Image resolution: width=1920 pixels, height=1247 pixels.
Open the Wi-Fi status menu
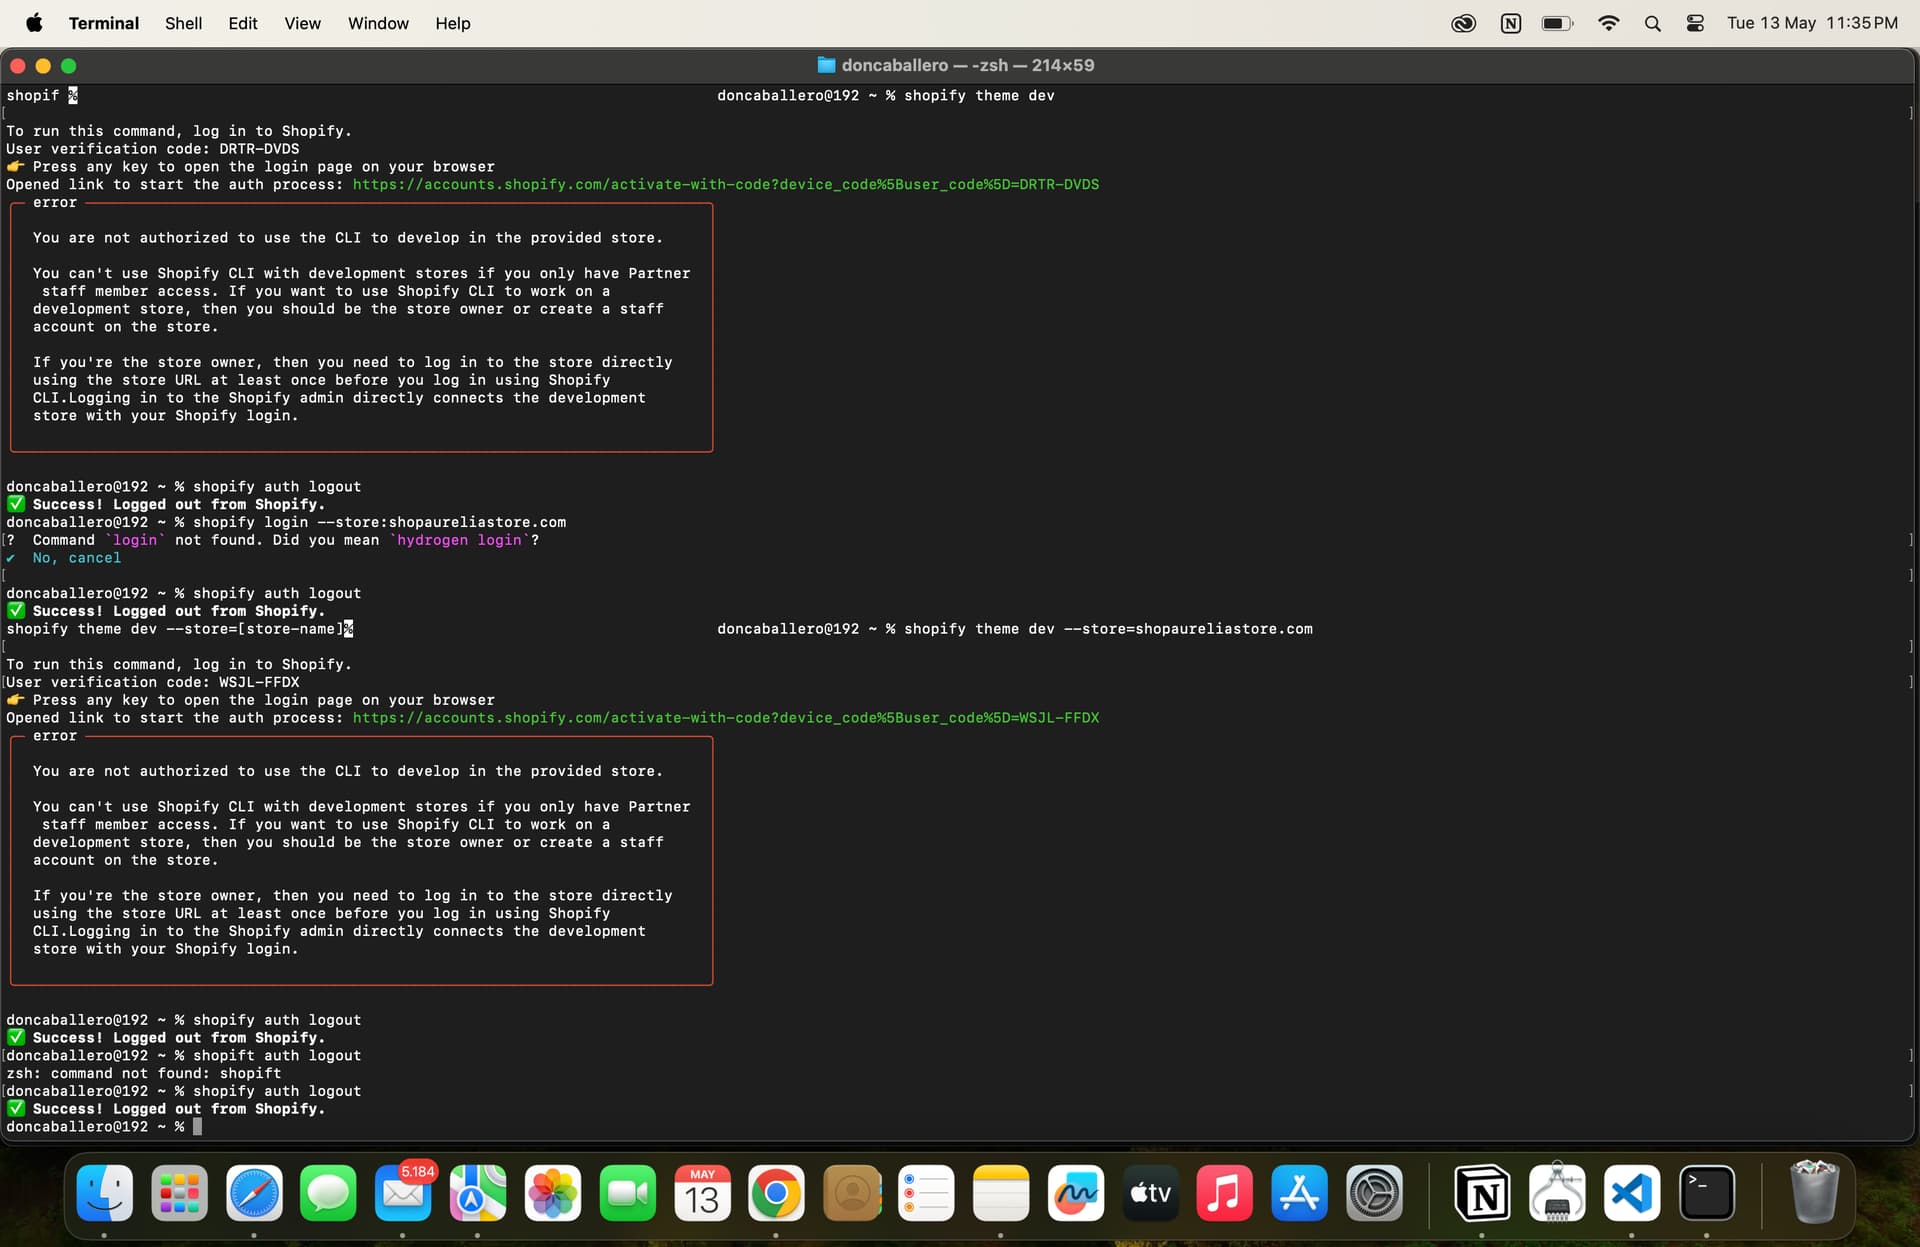(1608, 23)
